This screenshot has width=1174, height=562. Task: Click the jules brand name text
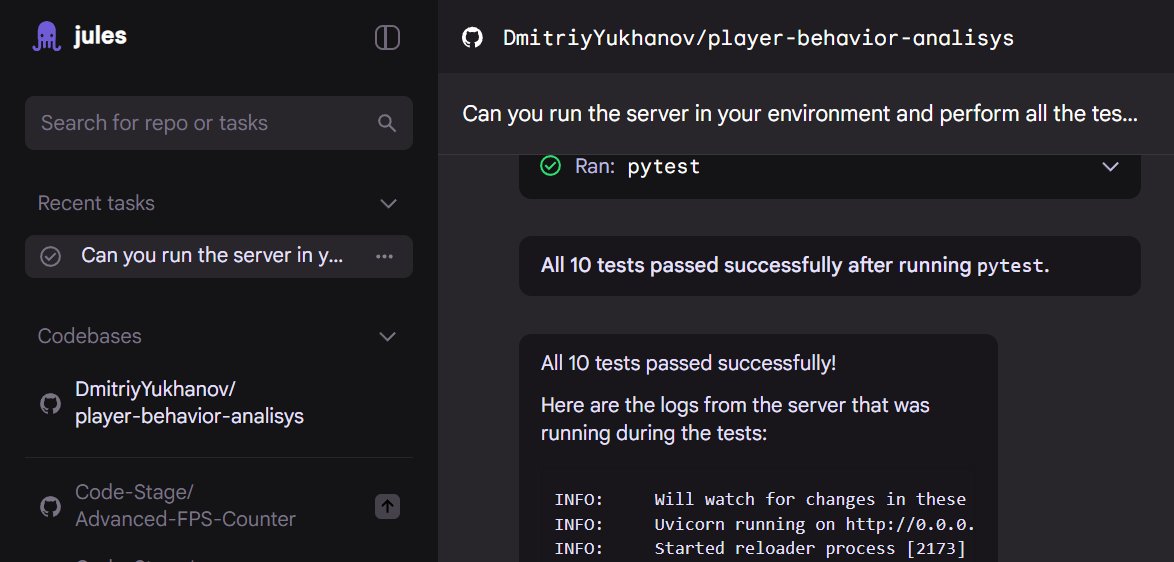pos(100,35)
